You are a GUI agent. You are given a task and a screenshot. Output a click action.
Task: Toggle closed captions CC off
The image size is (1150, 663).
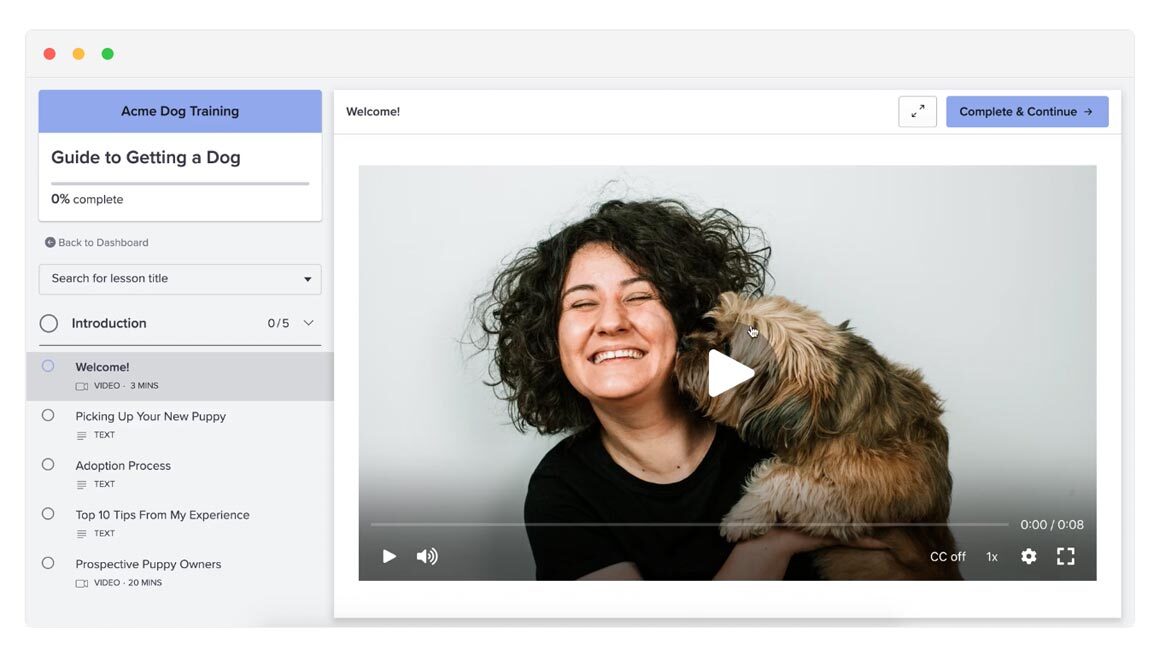(x=947, y=556)
